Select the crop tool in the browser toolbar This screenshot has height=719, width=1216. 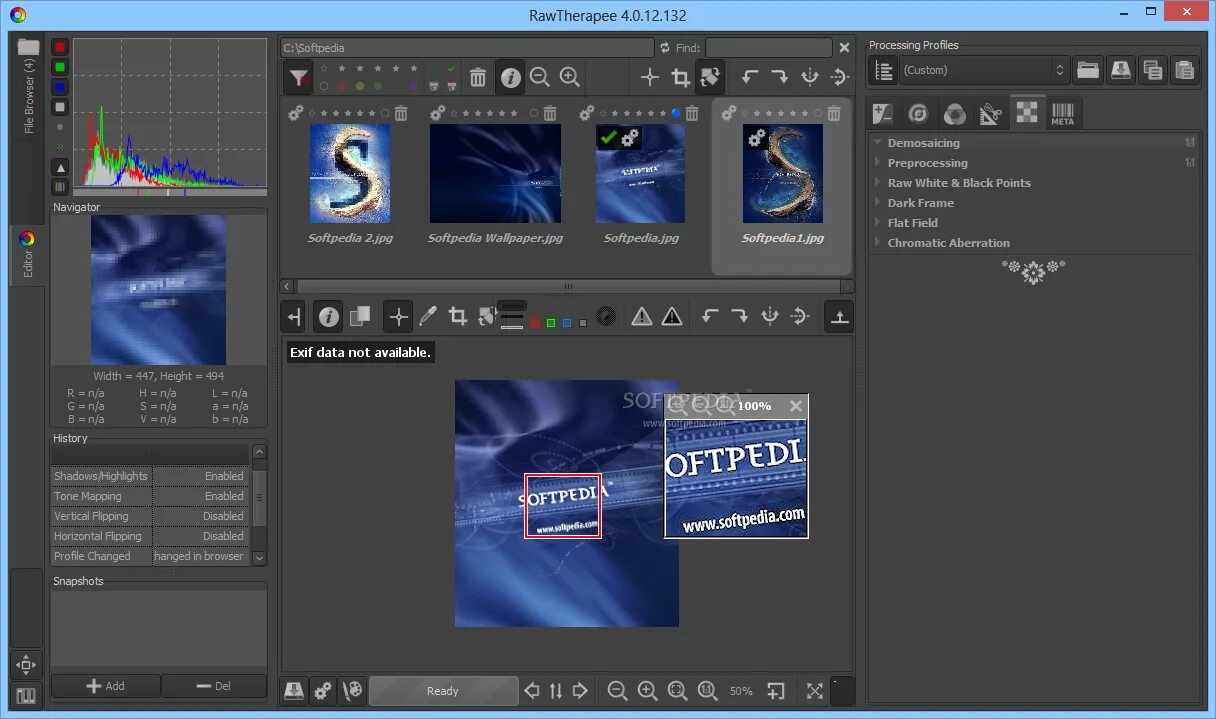pyautogui.click(x=680, y=77)
